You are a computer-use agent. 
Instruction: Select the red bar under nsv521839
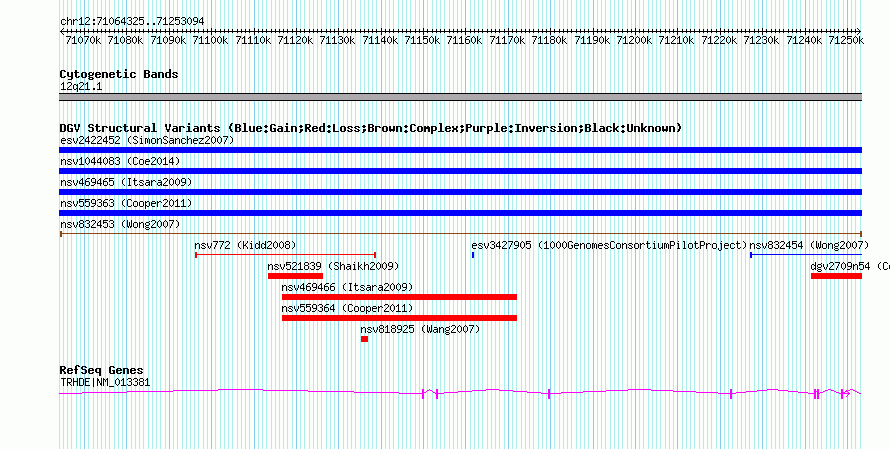pos(295,276)
